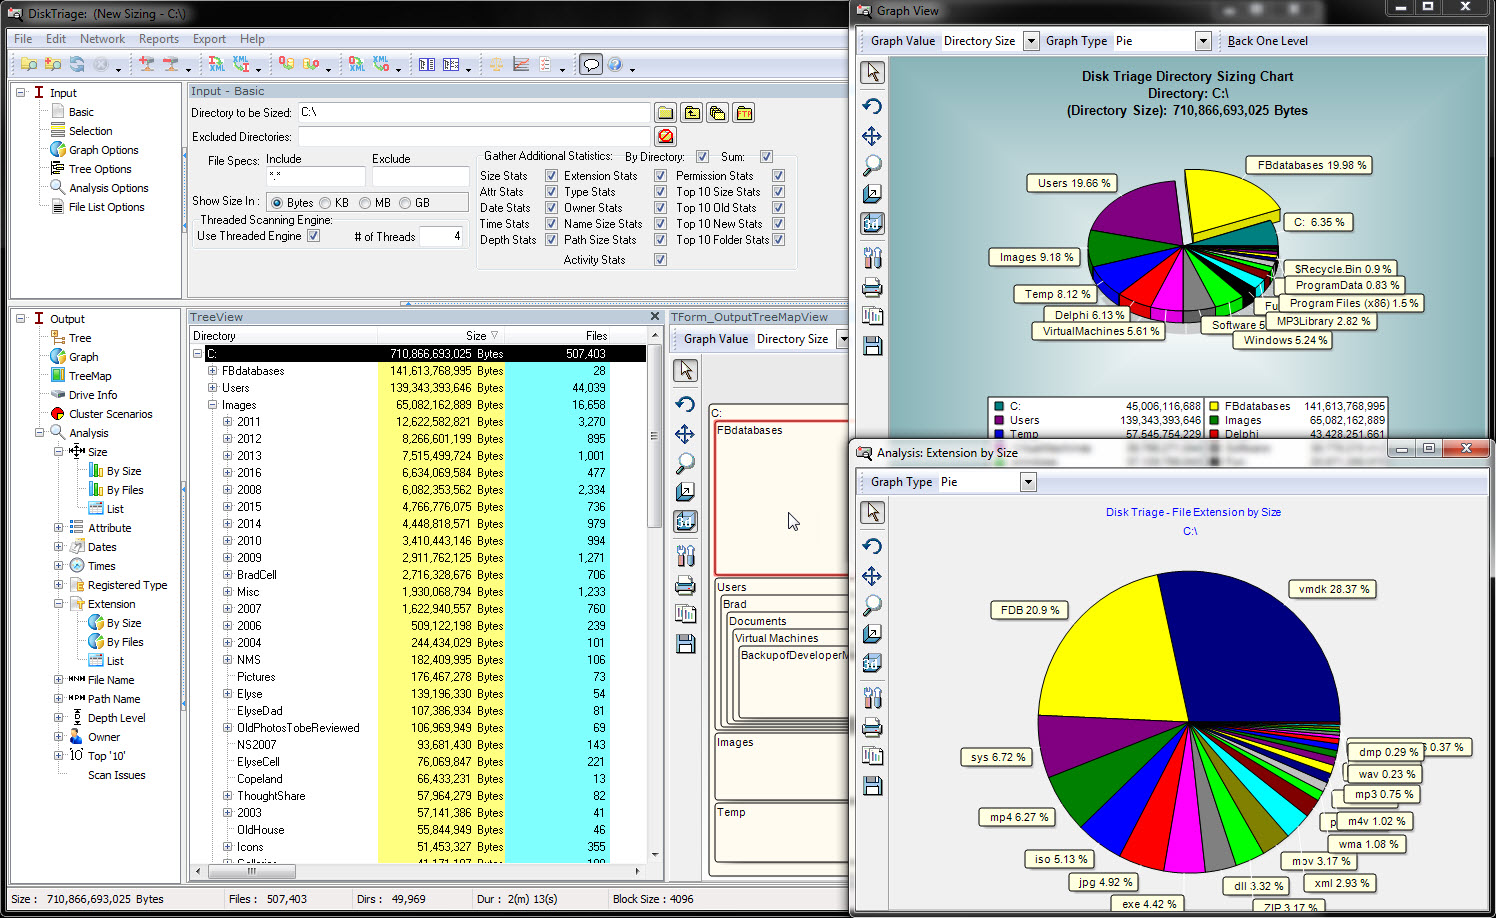
Task: Expand the 2011 folder in TreeView
Action: 227,422
